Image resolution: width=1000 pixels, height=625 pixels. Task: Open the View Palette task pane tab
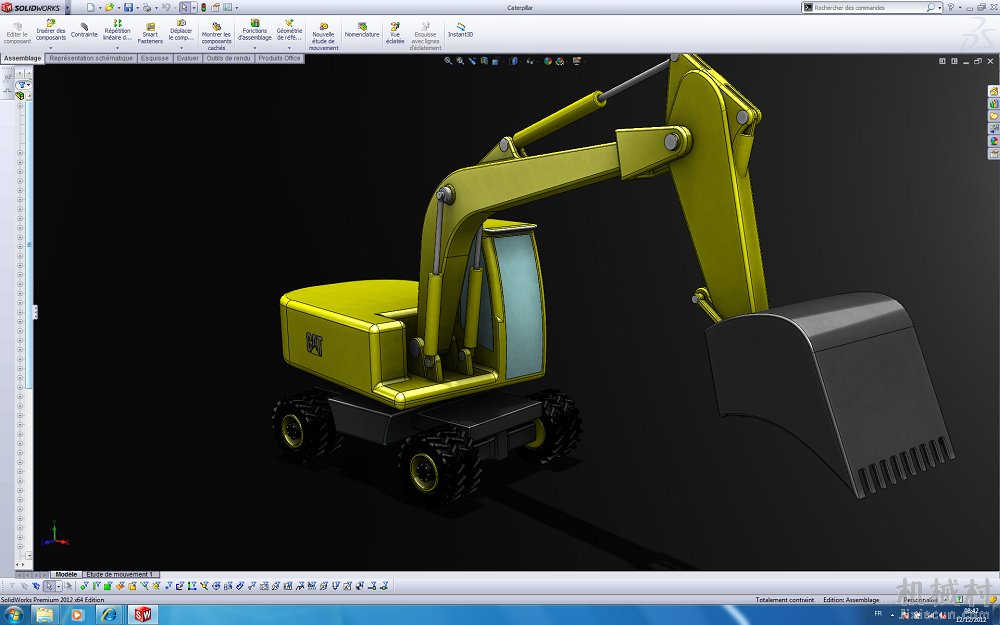point(994,129)
